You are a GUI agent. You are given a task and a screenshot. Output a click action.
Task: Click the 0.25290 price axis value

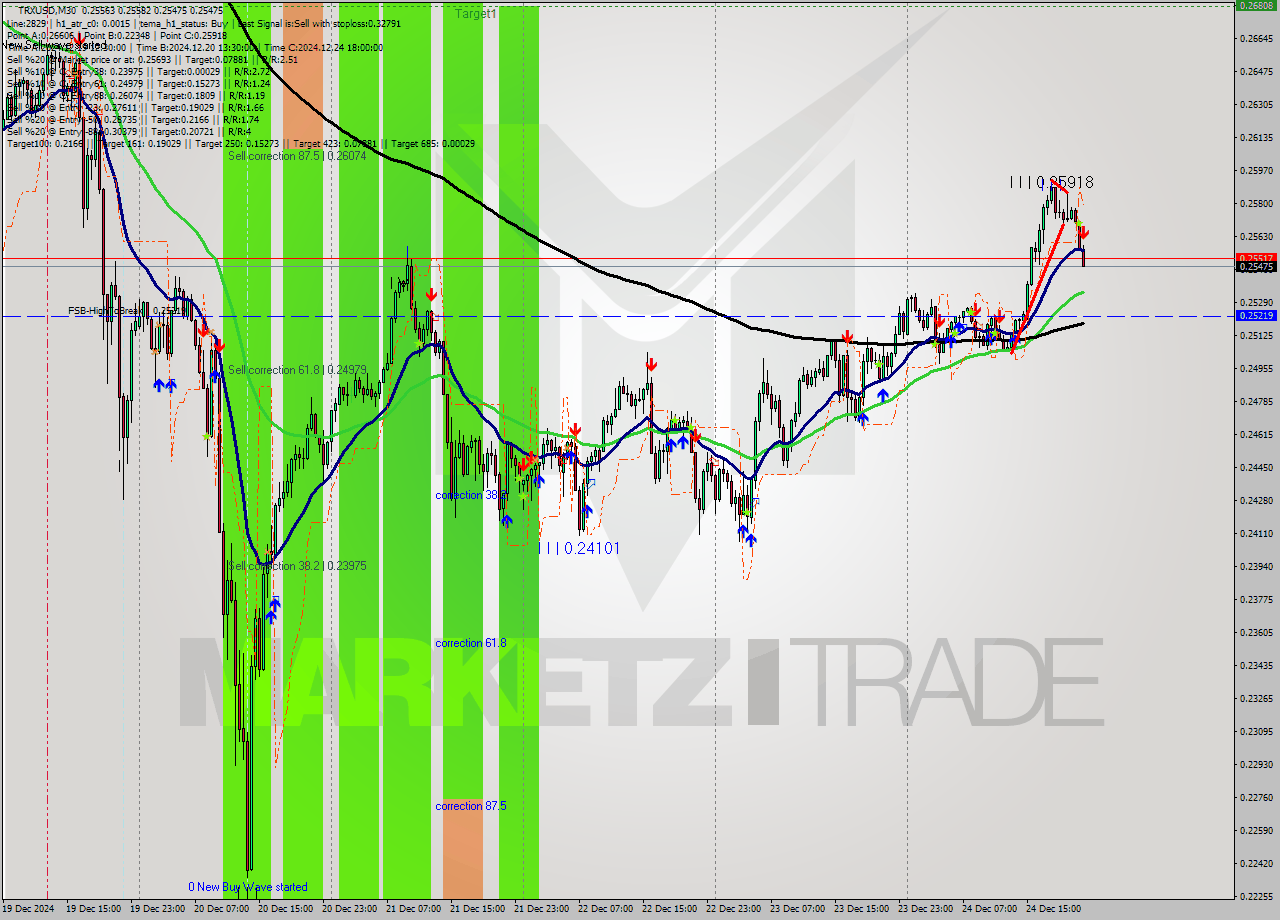1257,302
